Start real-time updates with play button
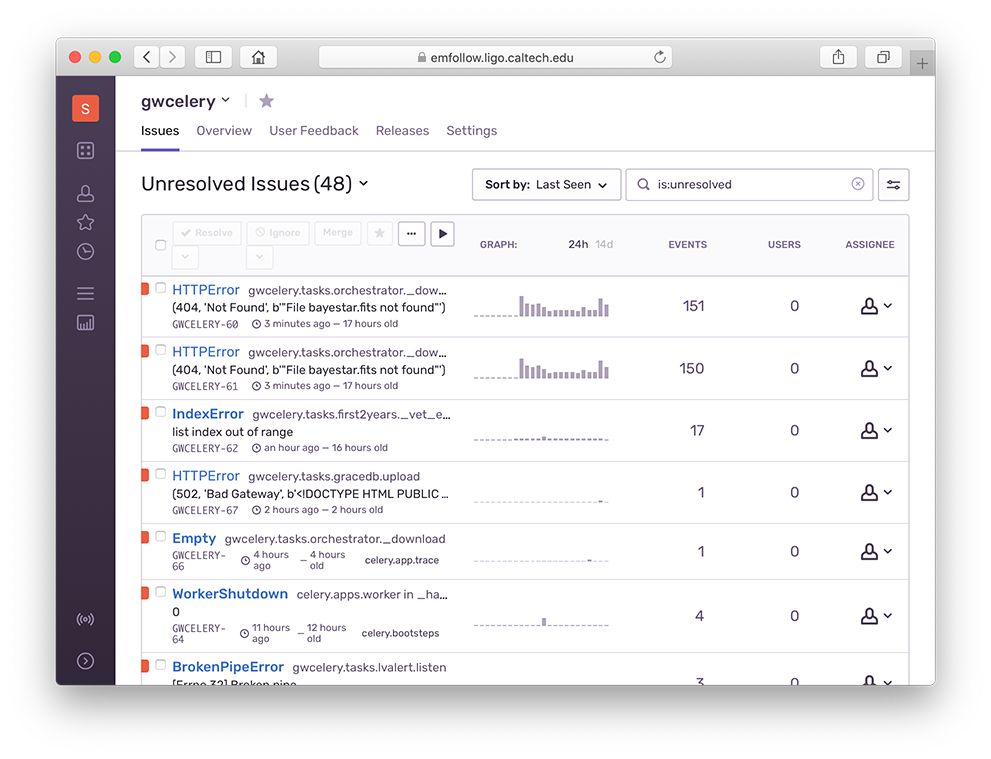 442,234
